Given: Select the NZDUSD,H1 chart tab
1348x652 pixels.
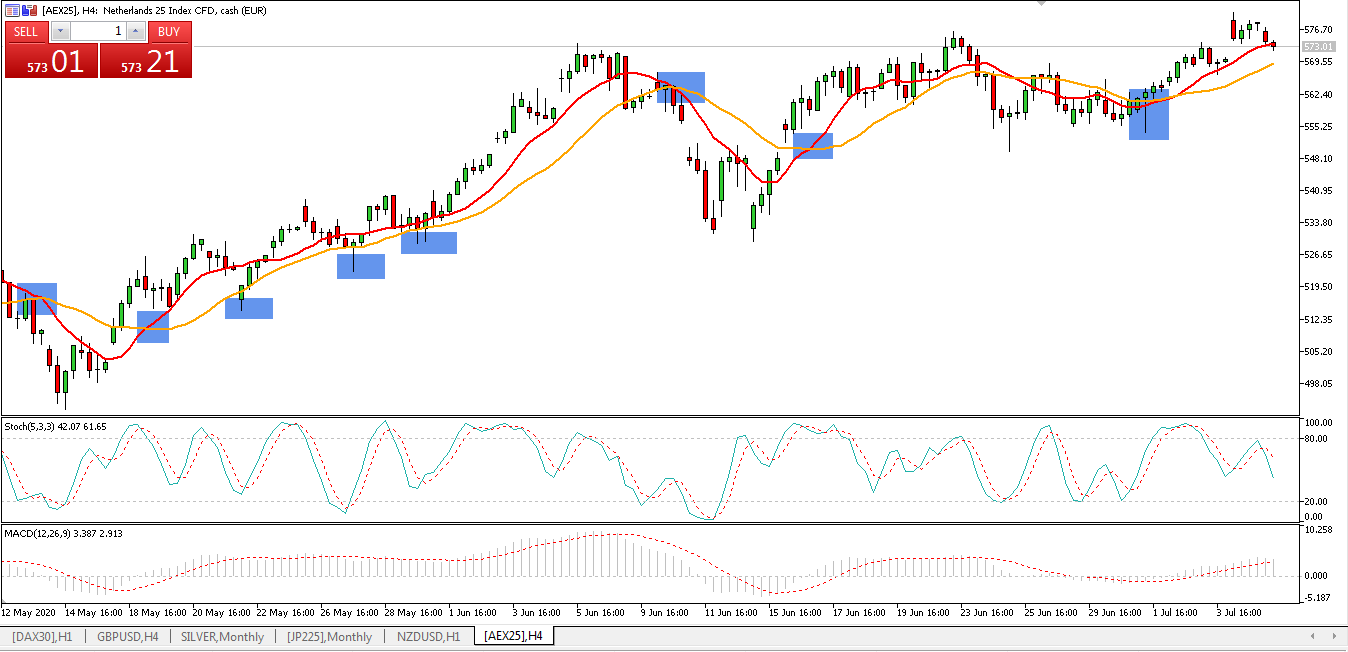Looking at the screenshot, I should [x=428, y=636].
